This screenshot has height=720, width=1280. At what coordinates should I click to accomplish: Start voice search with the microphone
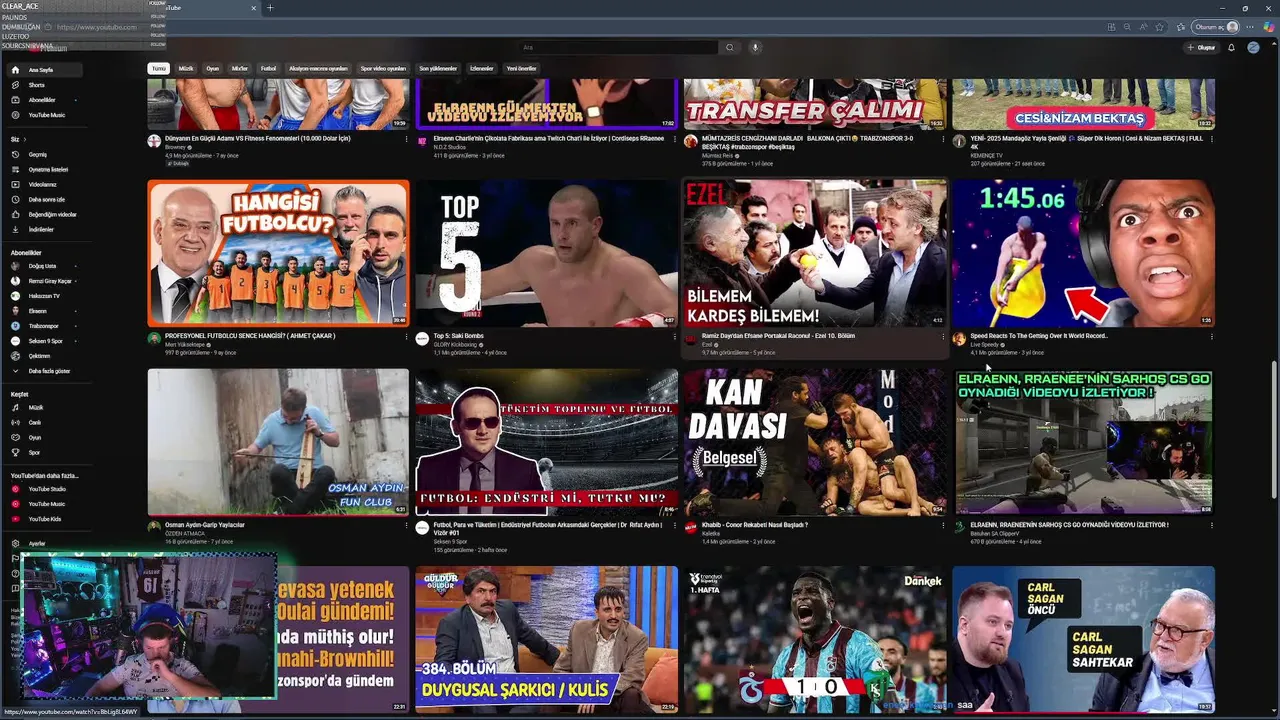pos(755,47)
